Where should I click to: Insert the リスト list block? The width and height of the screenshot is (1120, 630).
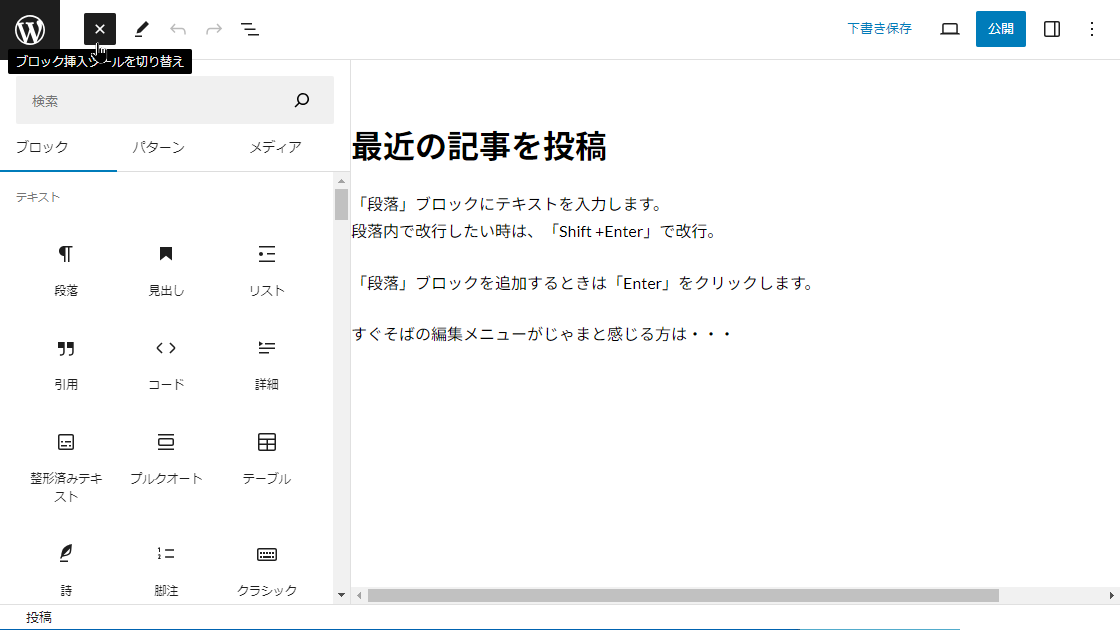click(267, 270)
